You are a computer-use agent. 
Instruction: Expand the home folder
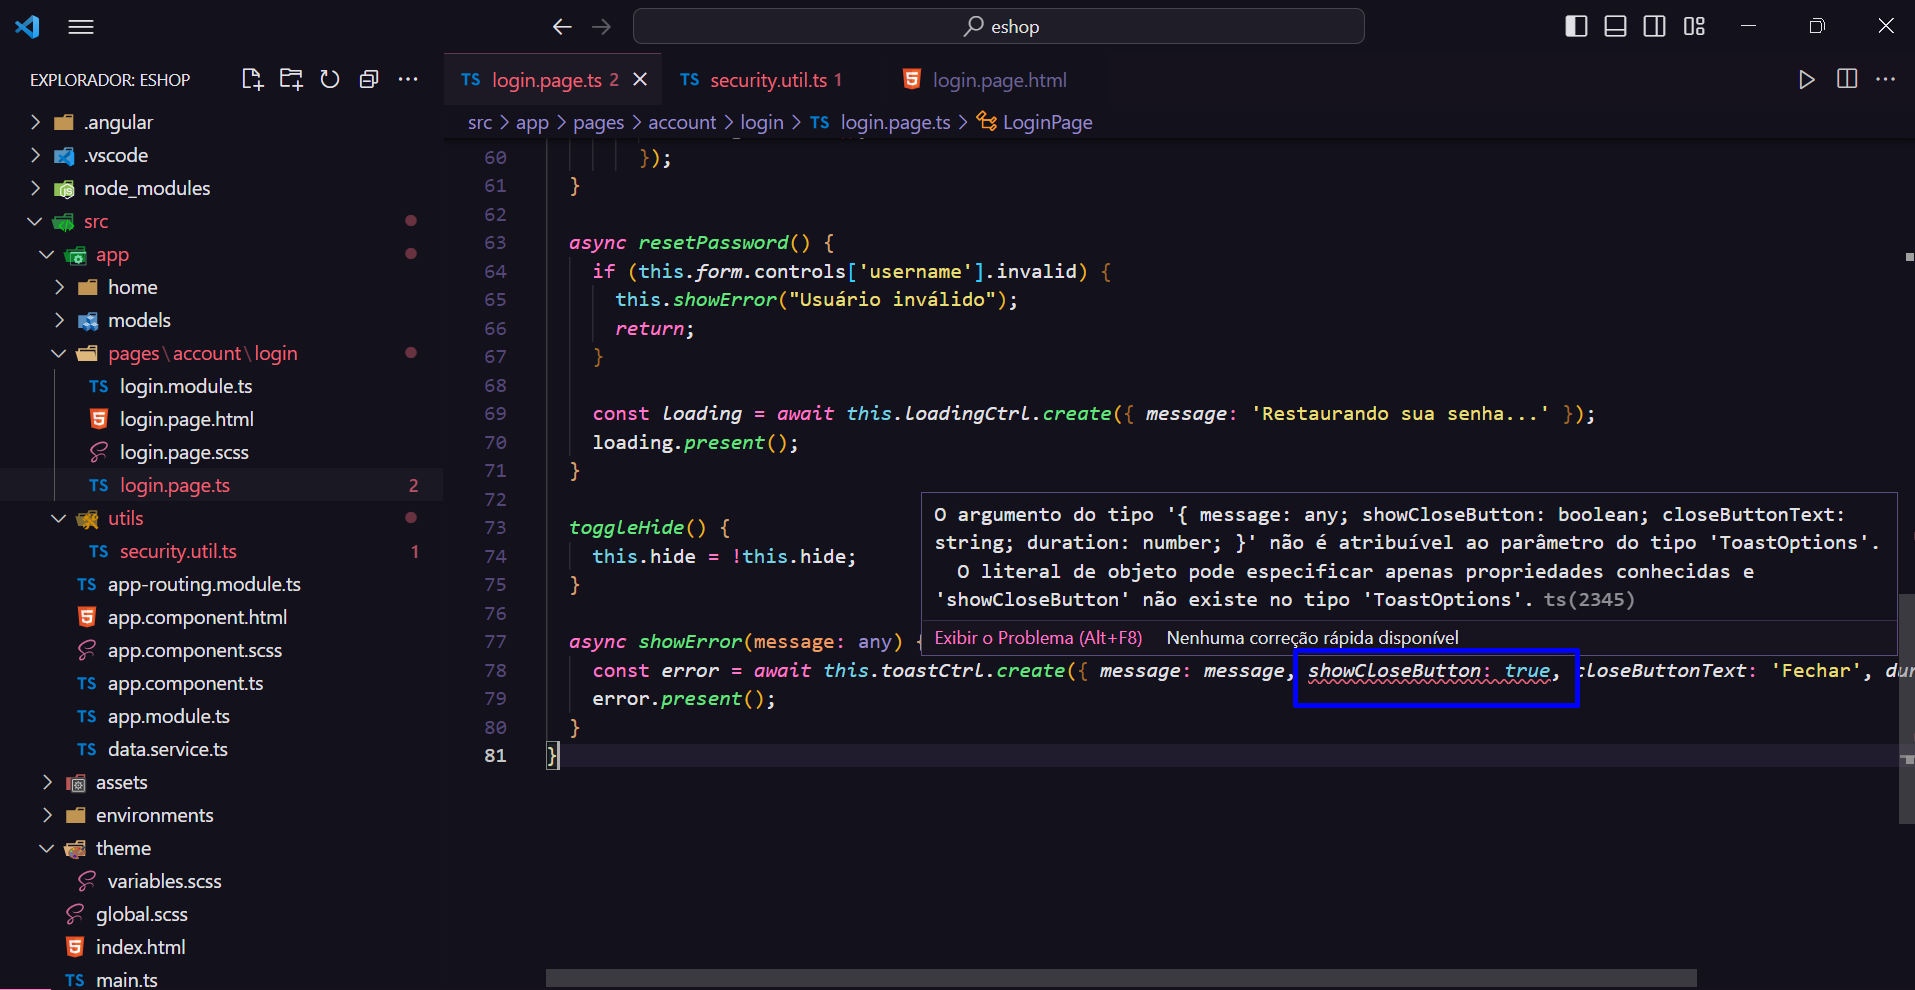coord(59,287)
